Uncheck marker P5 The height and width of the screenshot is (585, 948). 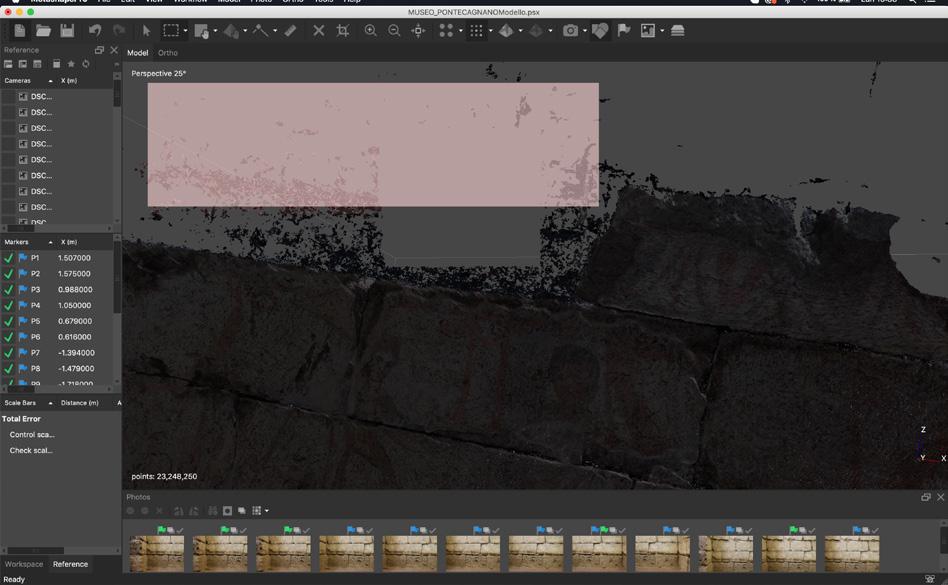click(8, 321)
